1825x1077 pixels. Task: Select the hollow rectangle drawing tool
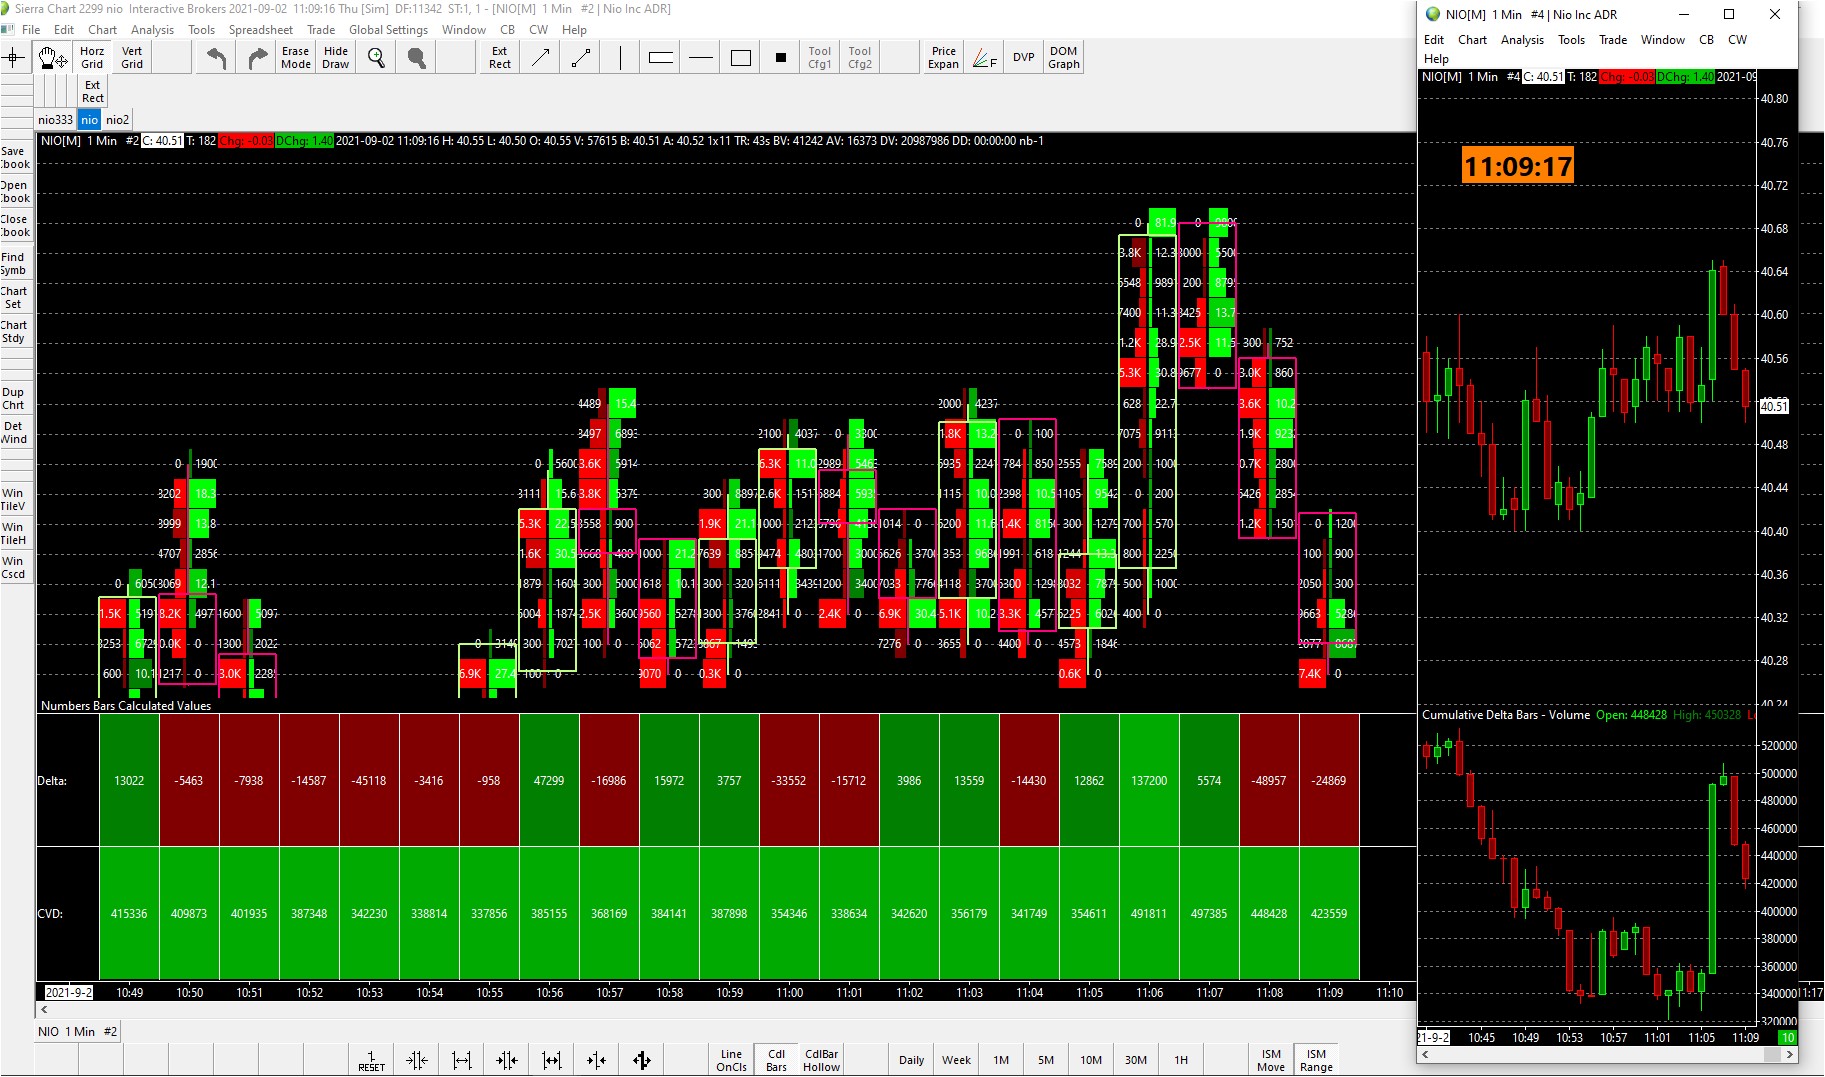tap(741, 58)
